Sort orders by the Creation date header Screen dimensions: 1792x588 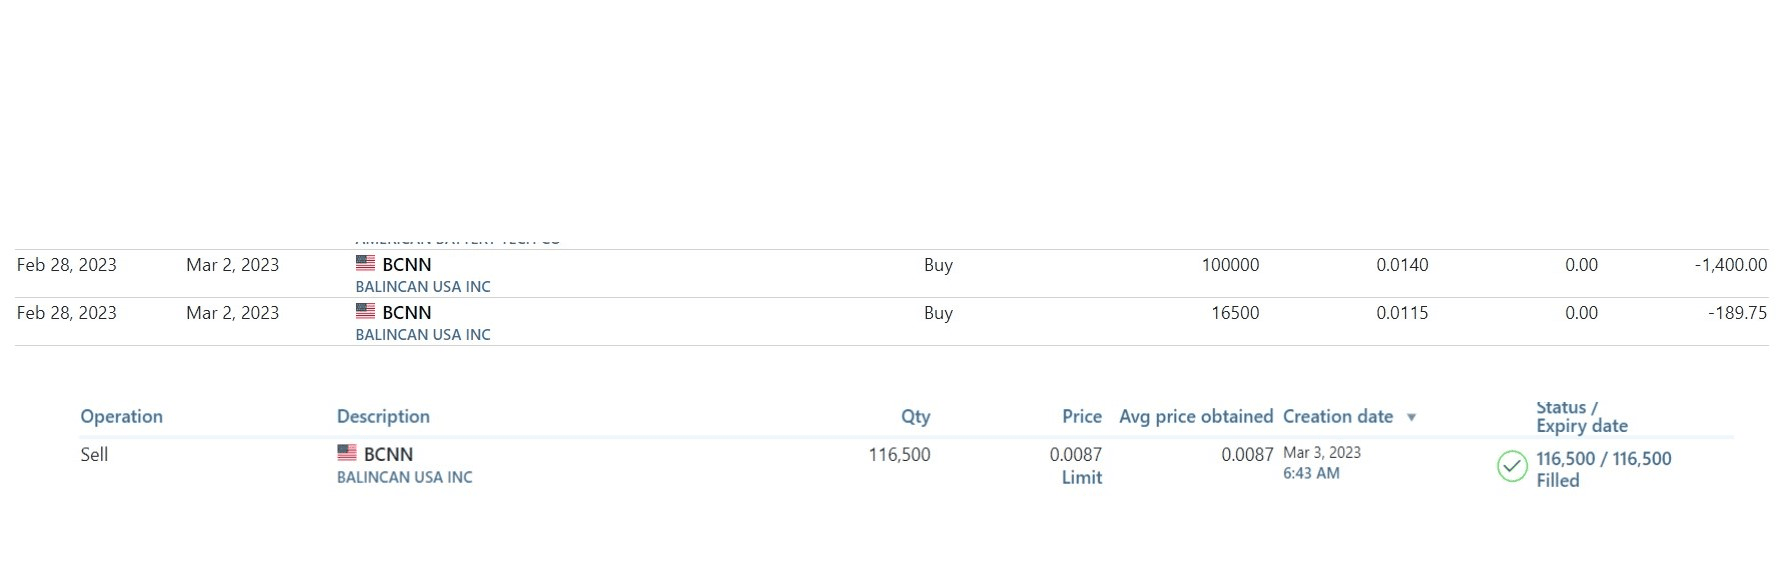[x=1337, y=417]
